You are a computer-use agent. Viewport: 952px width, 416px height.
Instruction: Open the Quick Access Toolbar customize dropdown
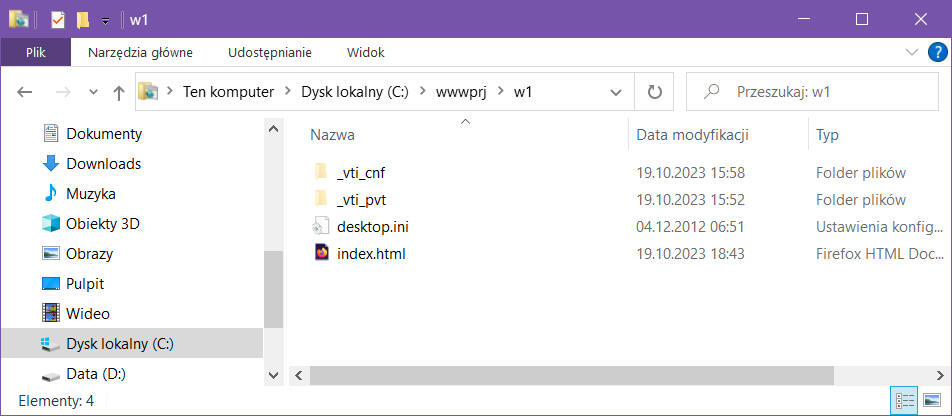[105, 20]
